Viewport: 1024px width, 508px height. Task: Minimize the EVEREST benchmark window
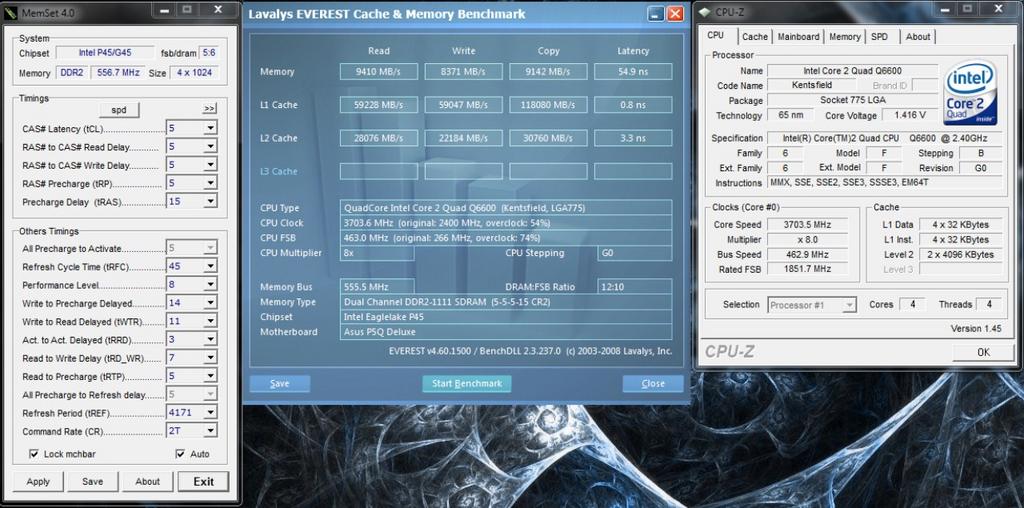point(657,14)
